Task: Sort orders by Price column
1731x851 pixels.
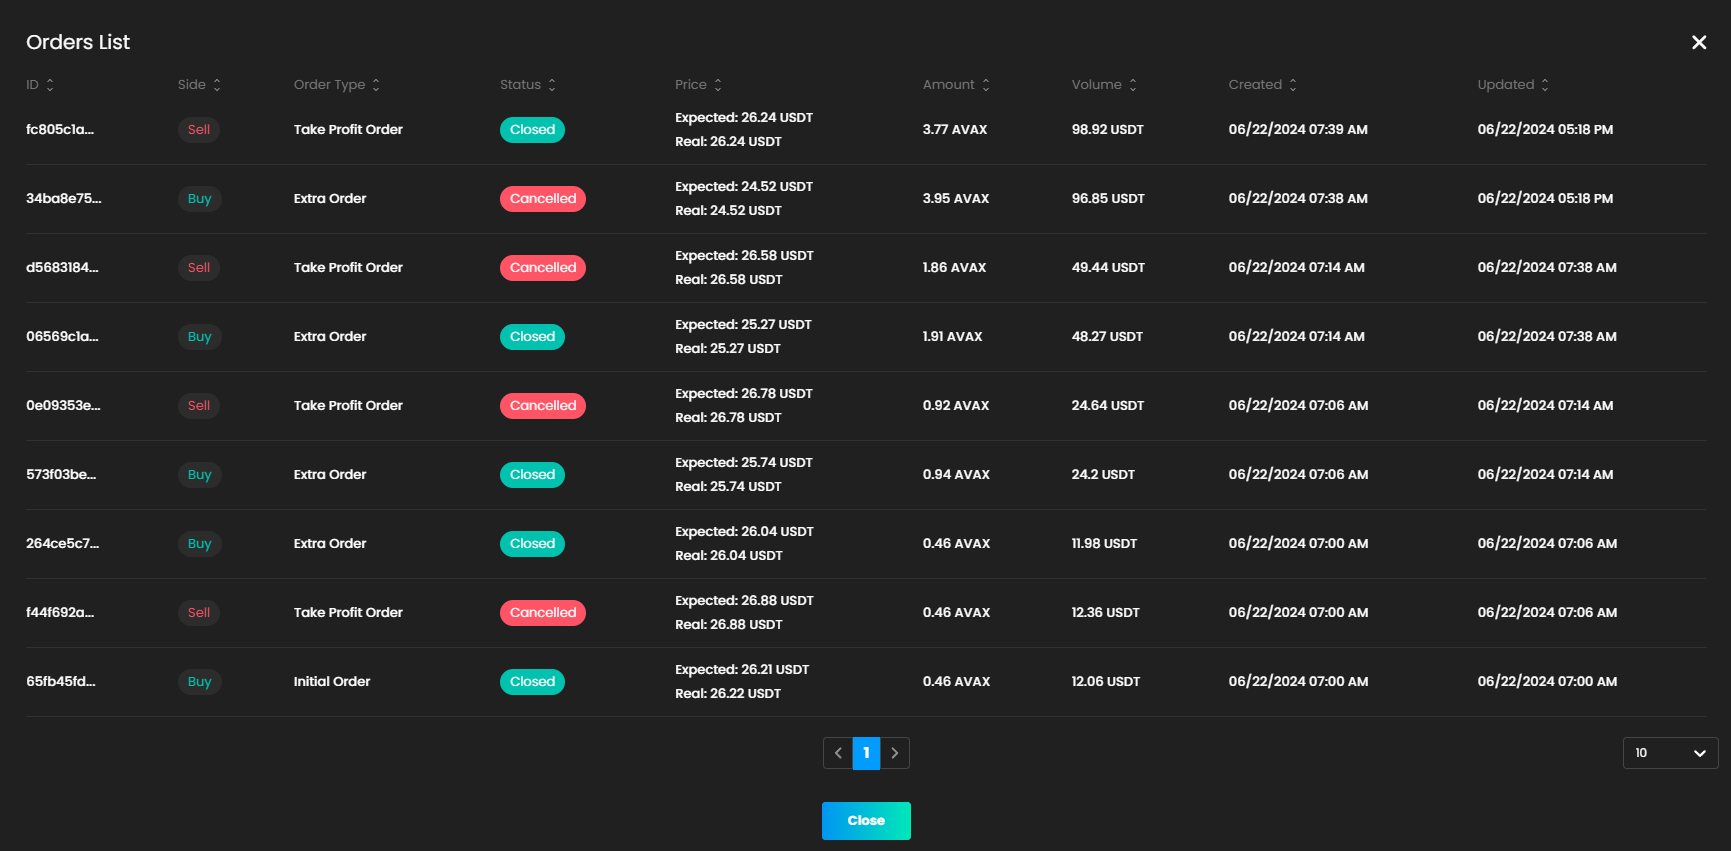Action: (x=718, y=85)
